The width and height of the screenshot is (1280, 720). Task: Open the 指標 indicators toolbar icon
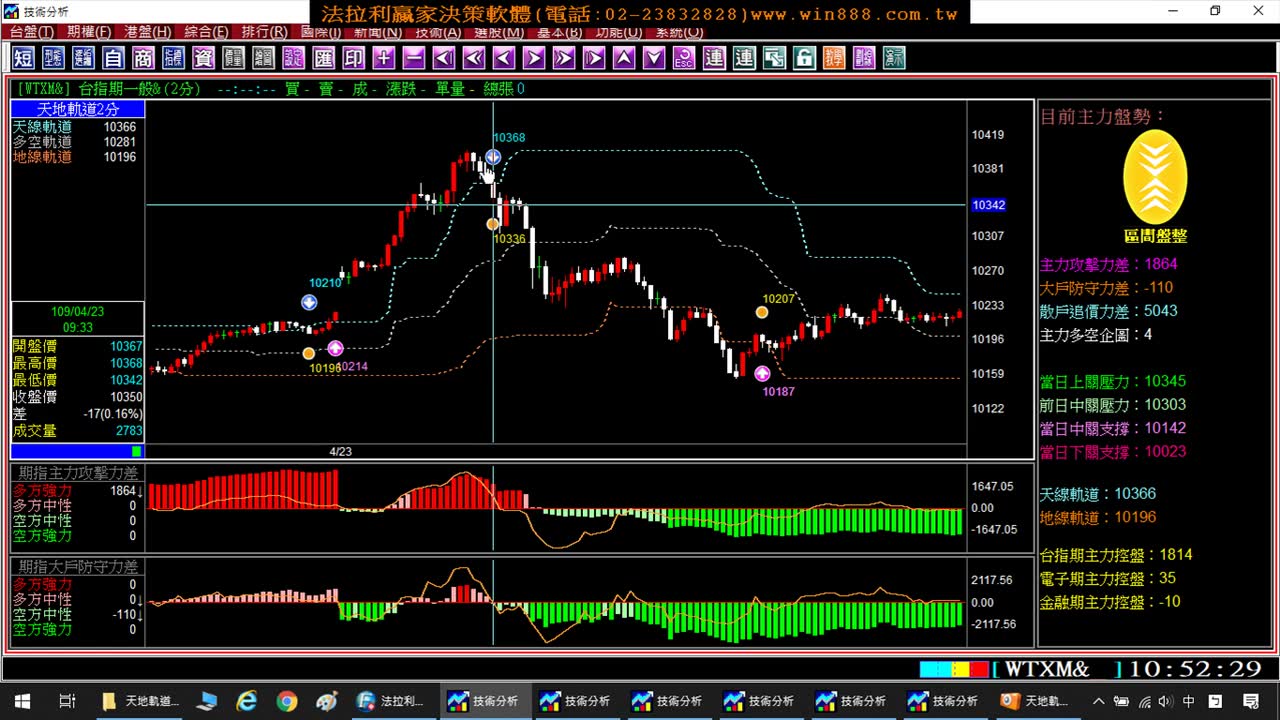[173, 58]
